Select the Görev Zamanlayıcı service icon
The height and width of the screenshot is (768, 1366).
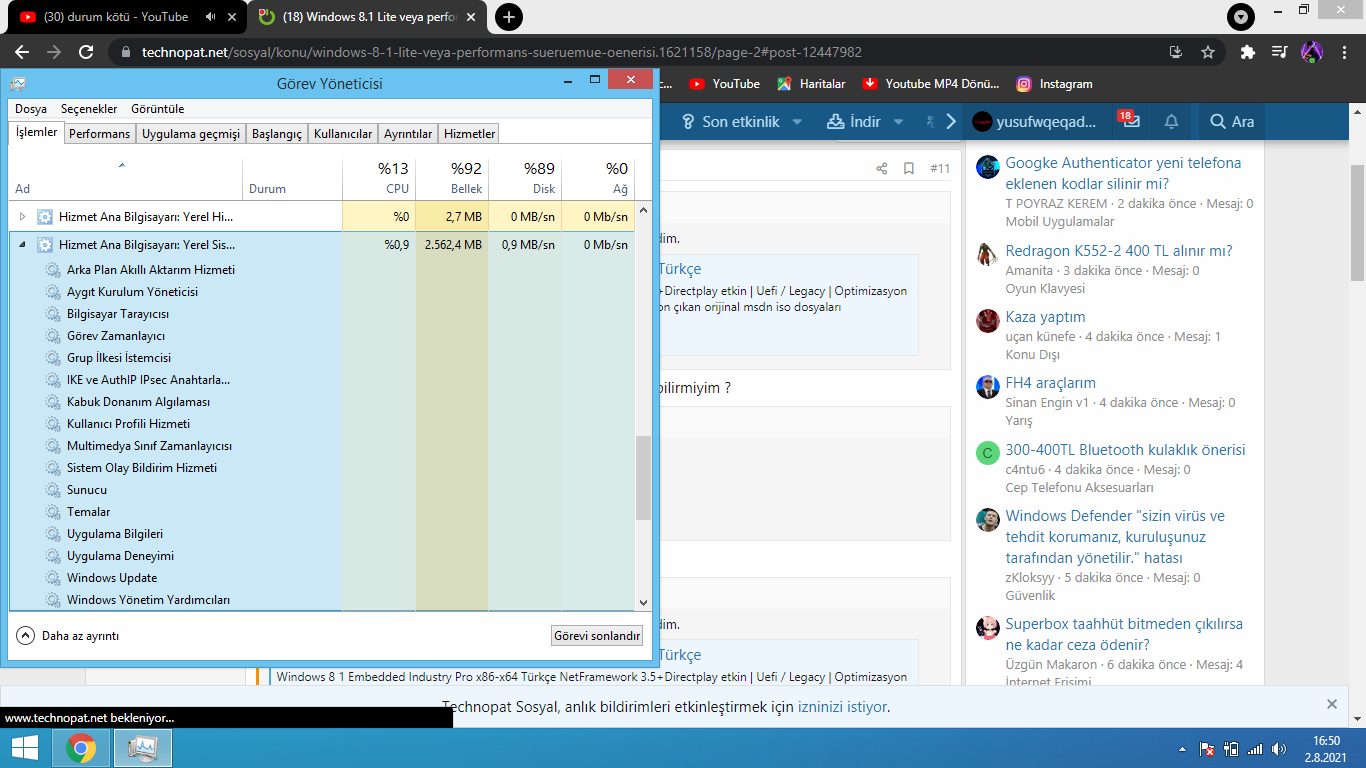[53, 336]
